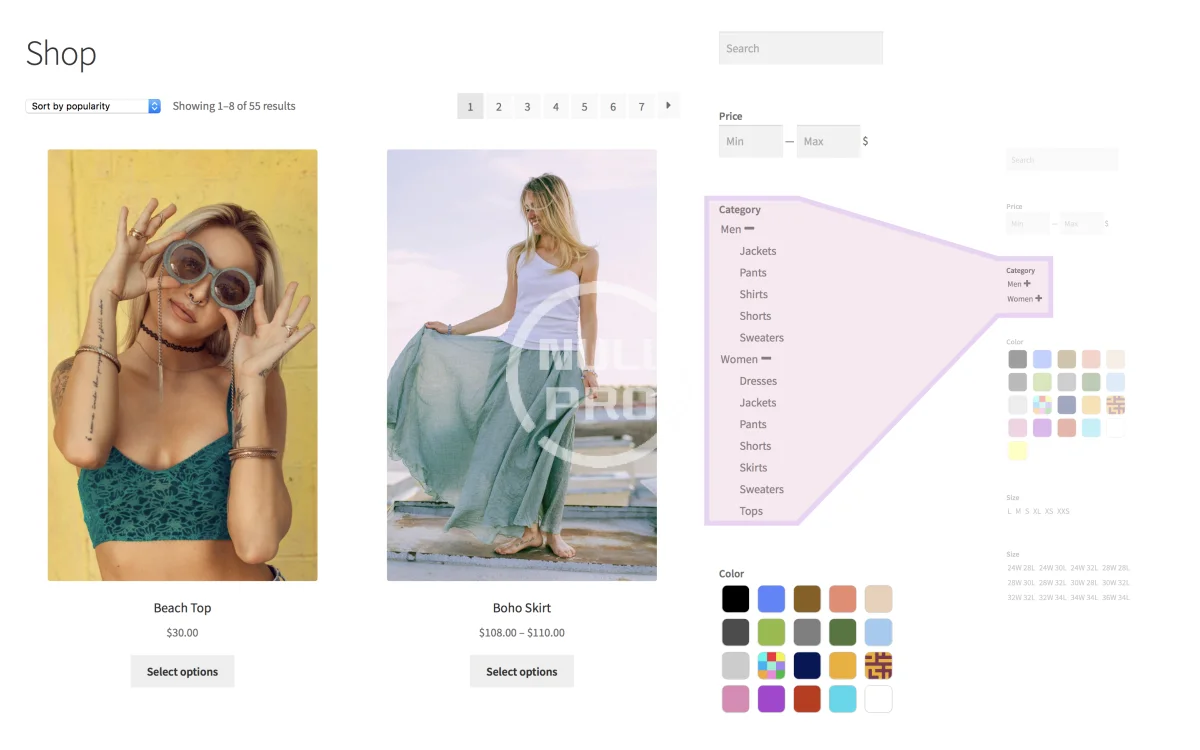Filter by Women's Dresses category

tap(757, 381)
